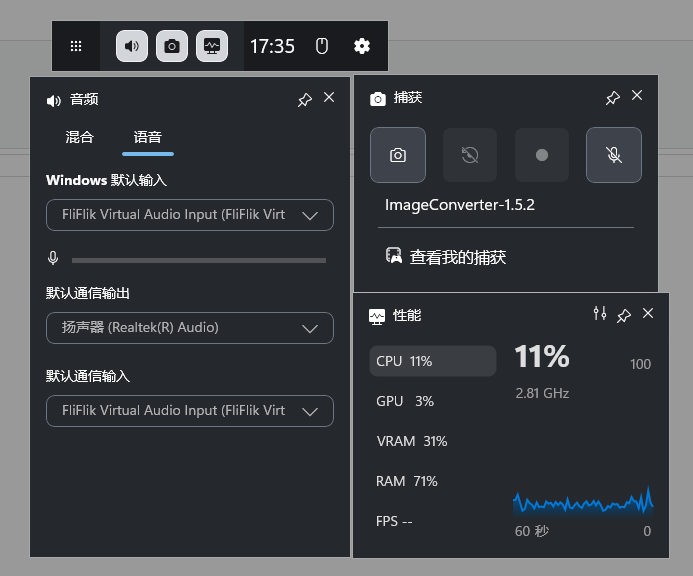Switch to the 混合 tab
This screenshot has width=693, height=576.
point(80,137)
